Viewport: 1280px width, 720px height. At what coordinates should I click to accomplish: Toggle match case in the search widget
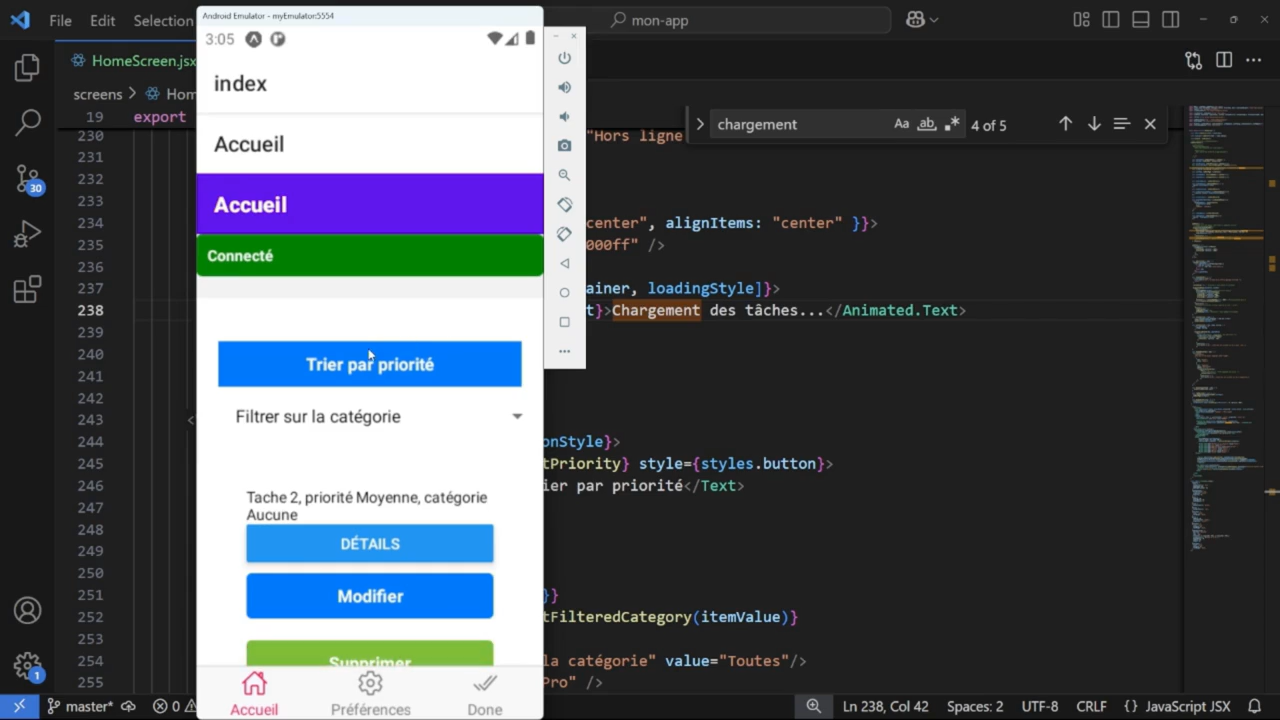click(x=901, y=124)
